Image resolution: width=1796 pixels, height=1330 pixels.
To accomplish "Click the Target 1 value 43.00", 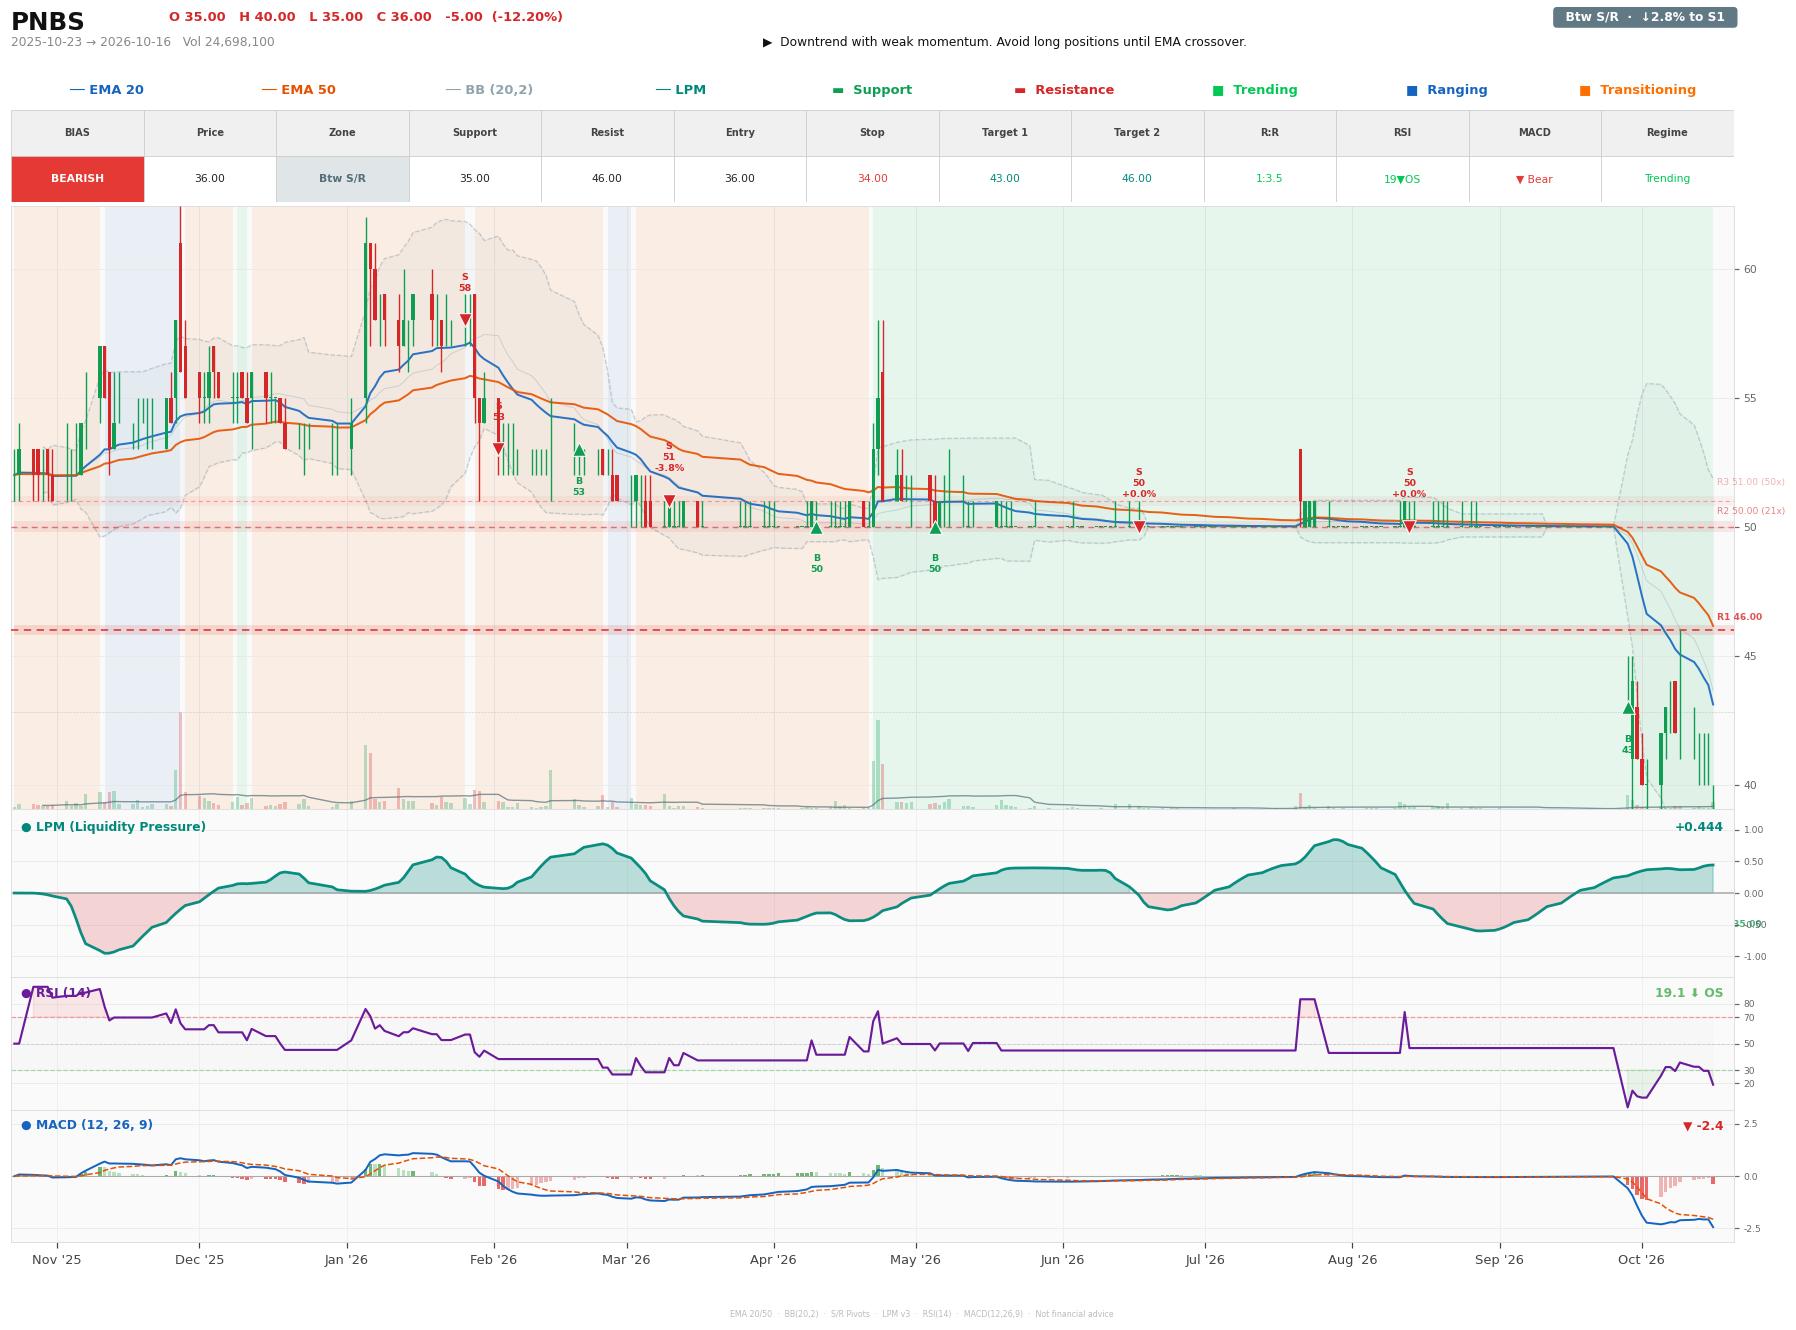I will click(1004, 179).
